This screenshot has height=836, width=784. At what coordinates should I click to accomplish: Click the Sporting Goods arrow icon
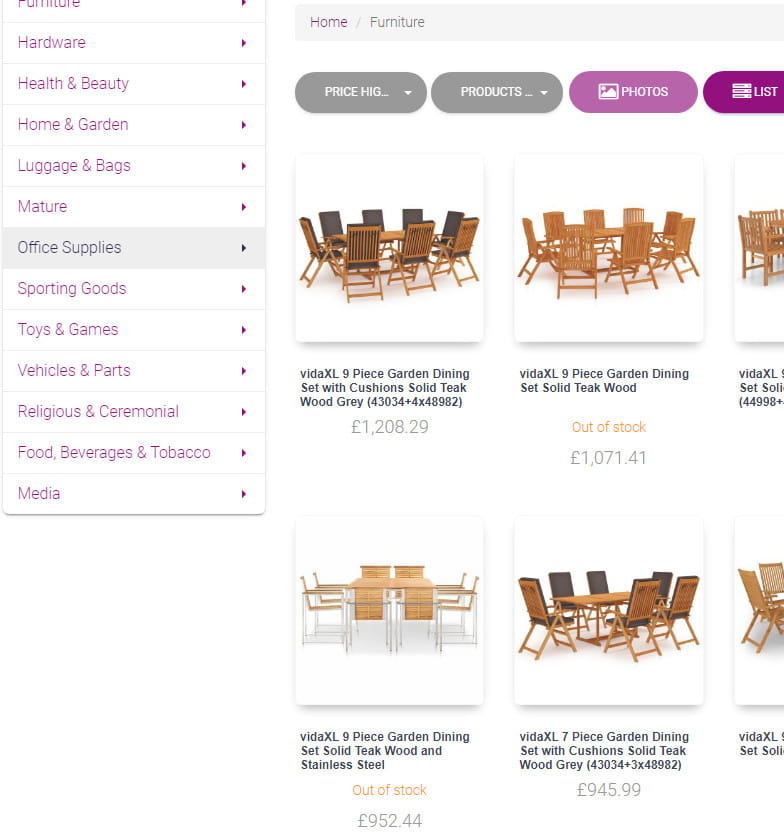(x=243, y=289)
